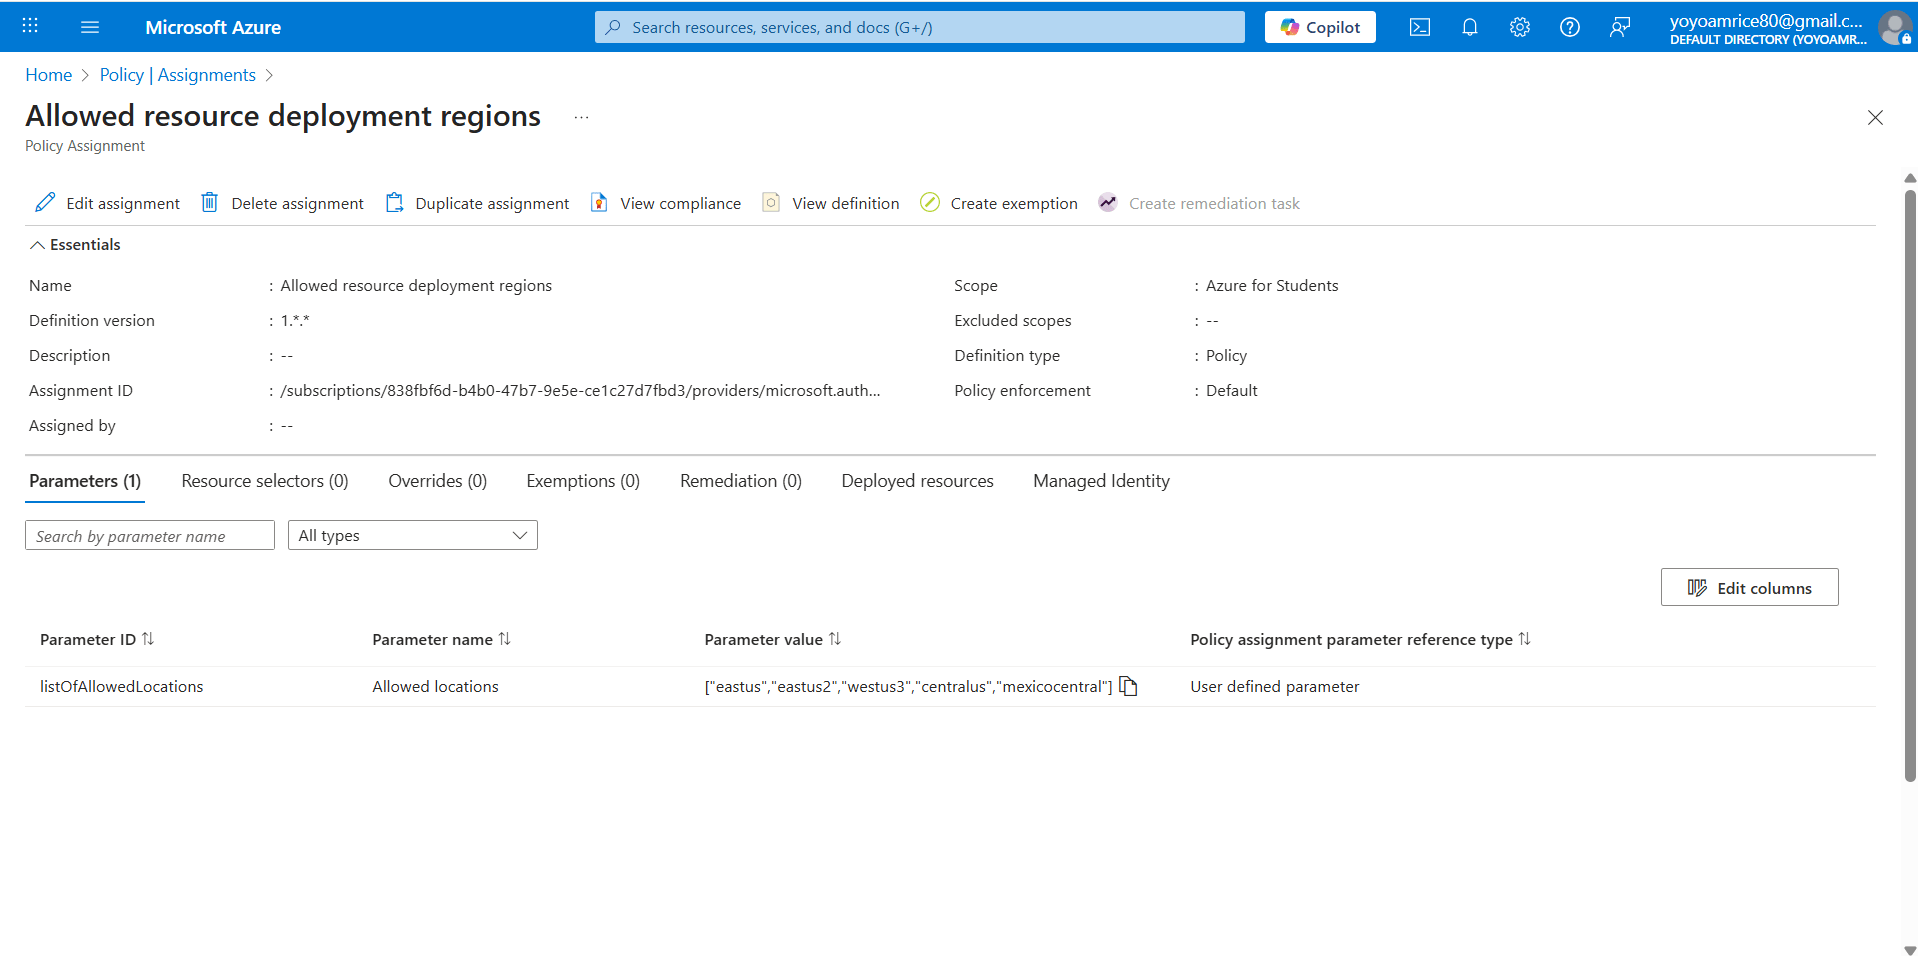
Task: Click the user account avatar
Action: [x=1894, y=27]
